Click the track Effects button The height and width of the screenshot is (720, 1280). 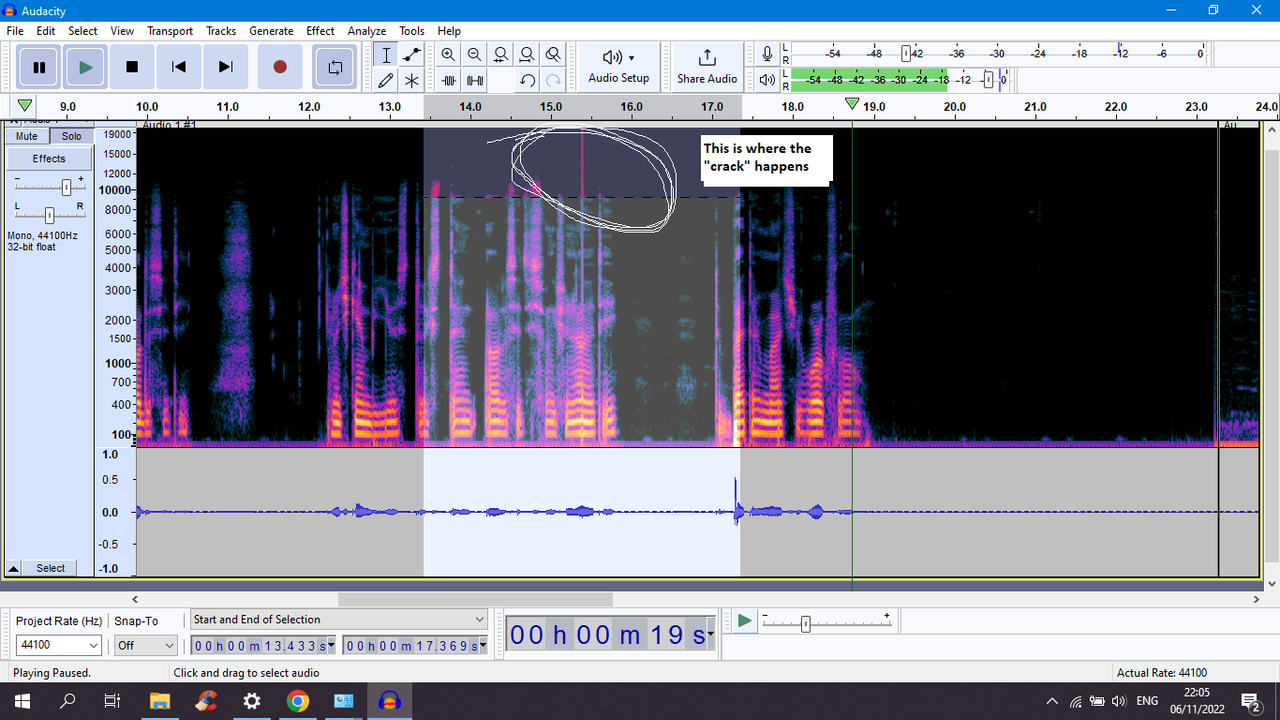pyautogui.click(x=48, y=159)
